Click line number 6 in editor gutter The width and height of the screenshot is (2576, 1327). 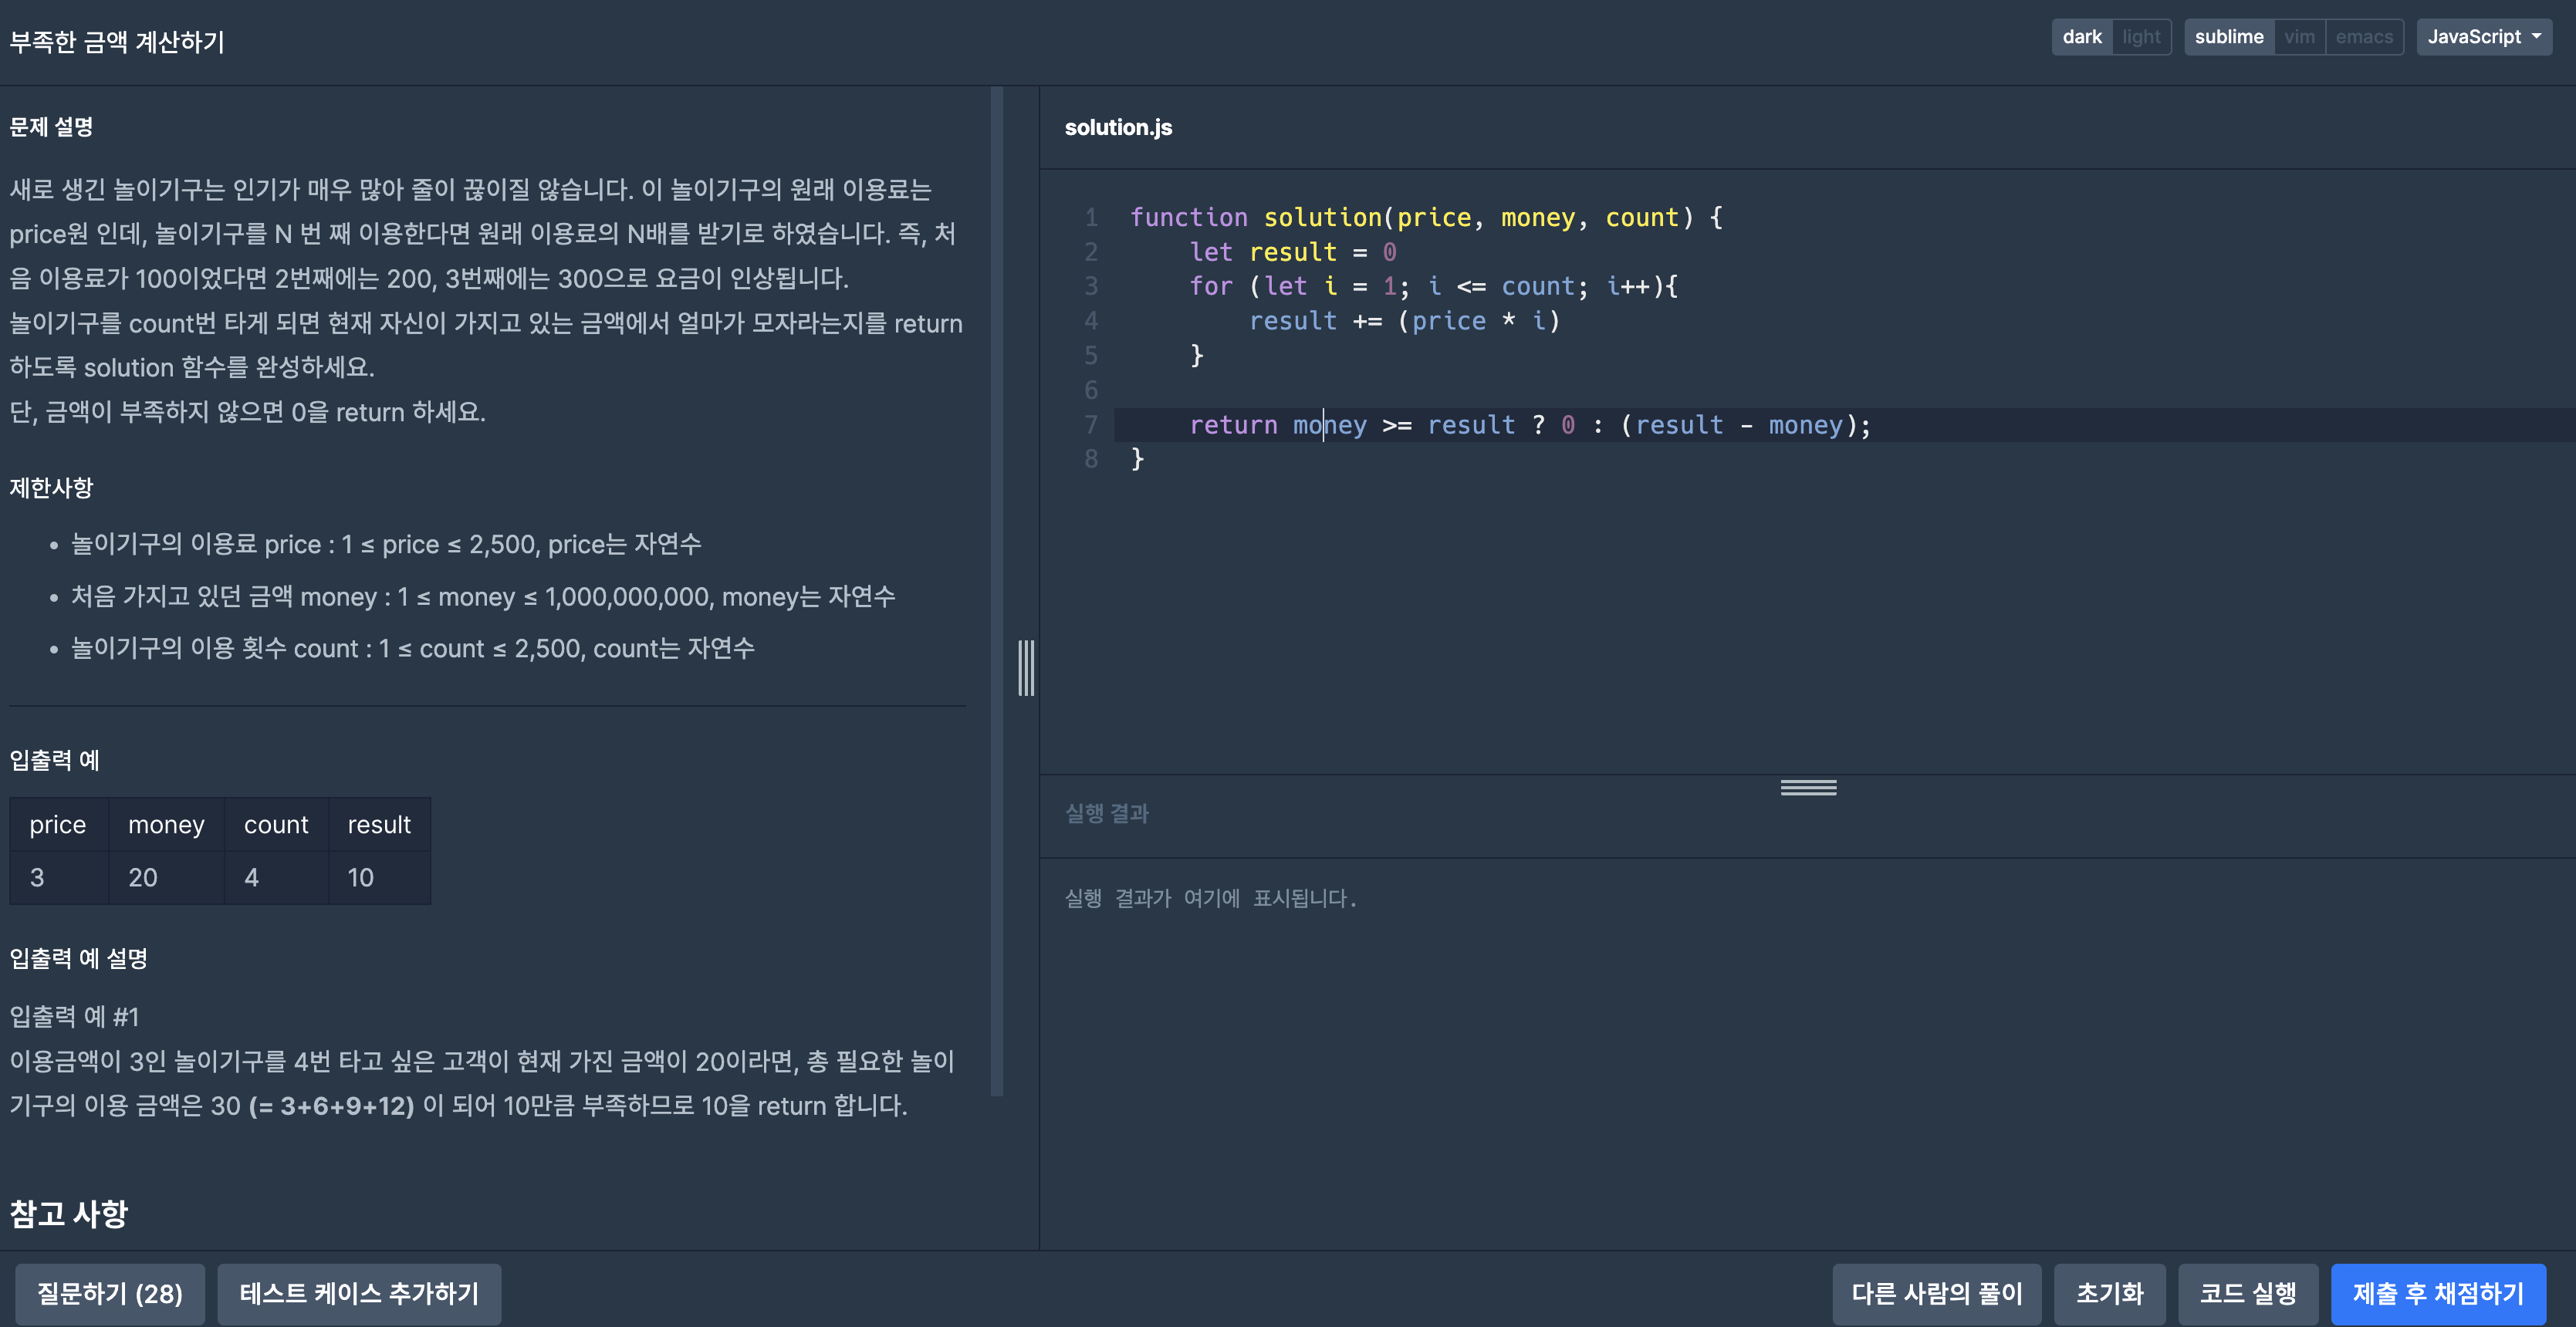click(1091, 390)
